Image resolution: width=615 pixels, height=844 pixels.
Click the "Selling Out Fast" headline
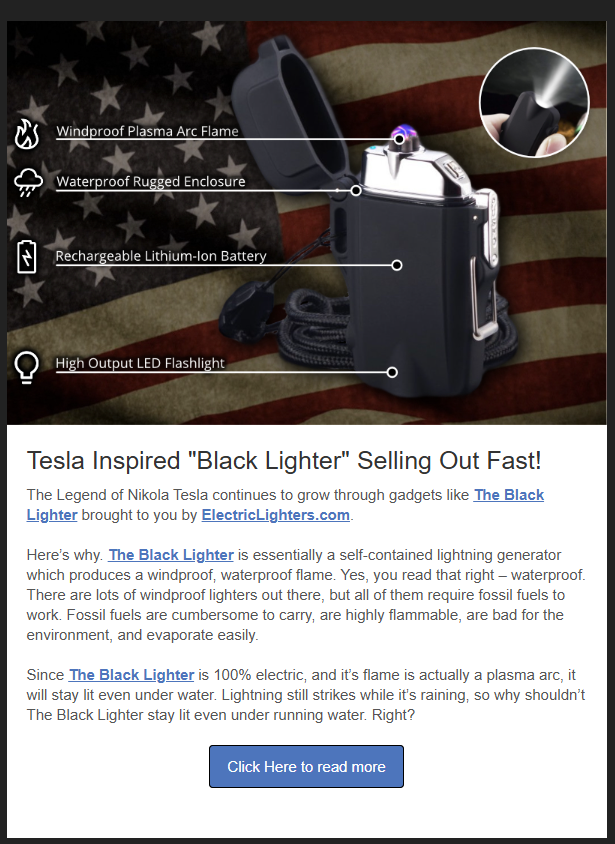point(284,460)
